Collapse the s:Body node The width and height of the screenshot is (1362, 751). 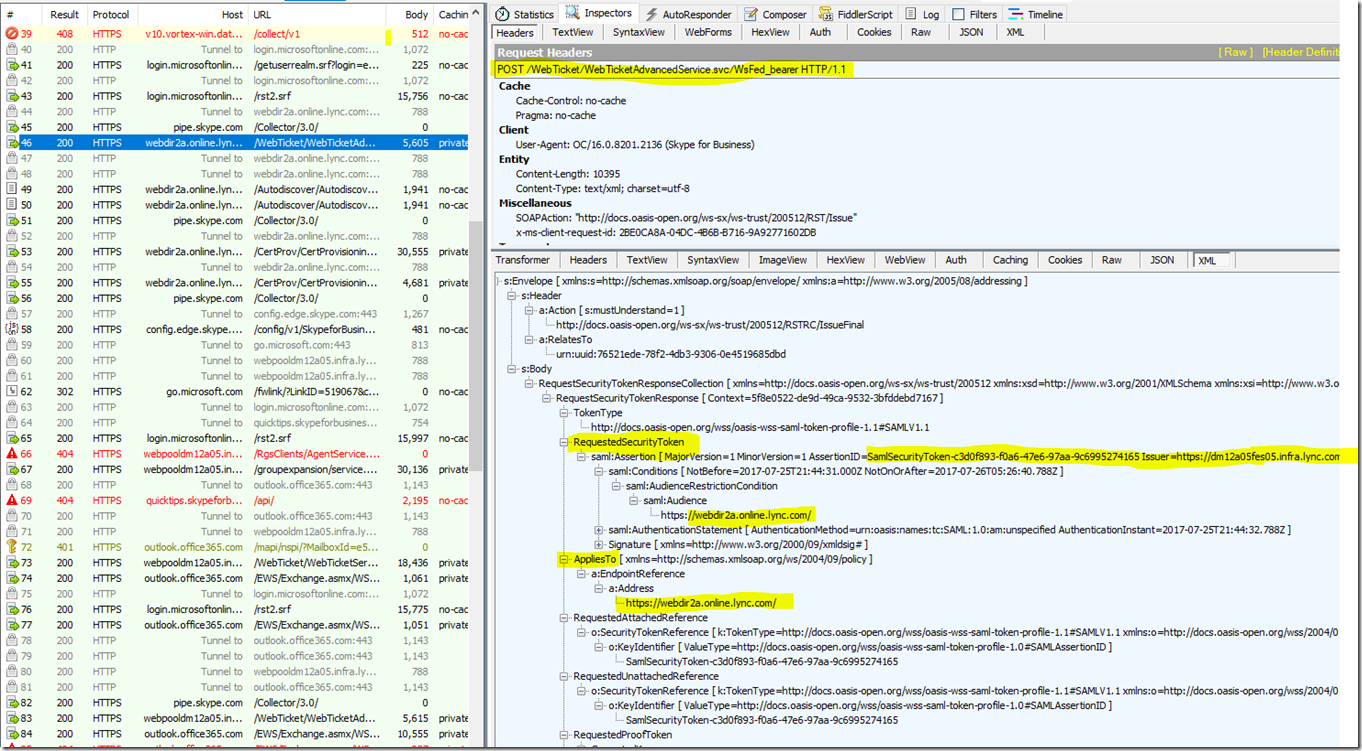(511, 369)
